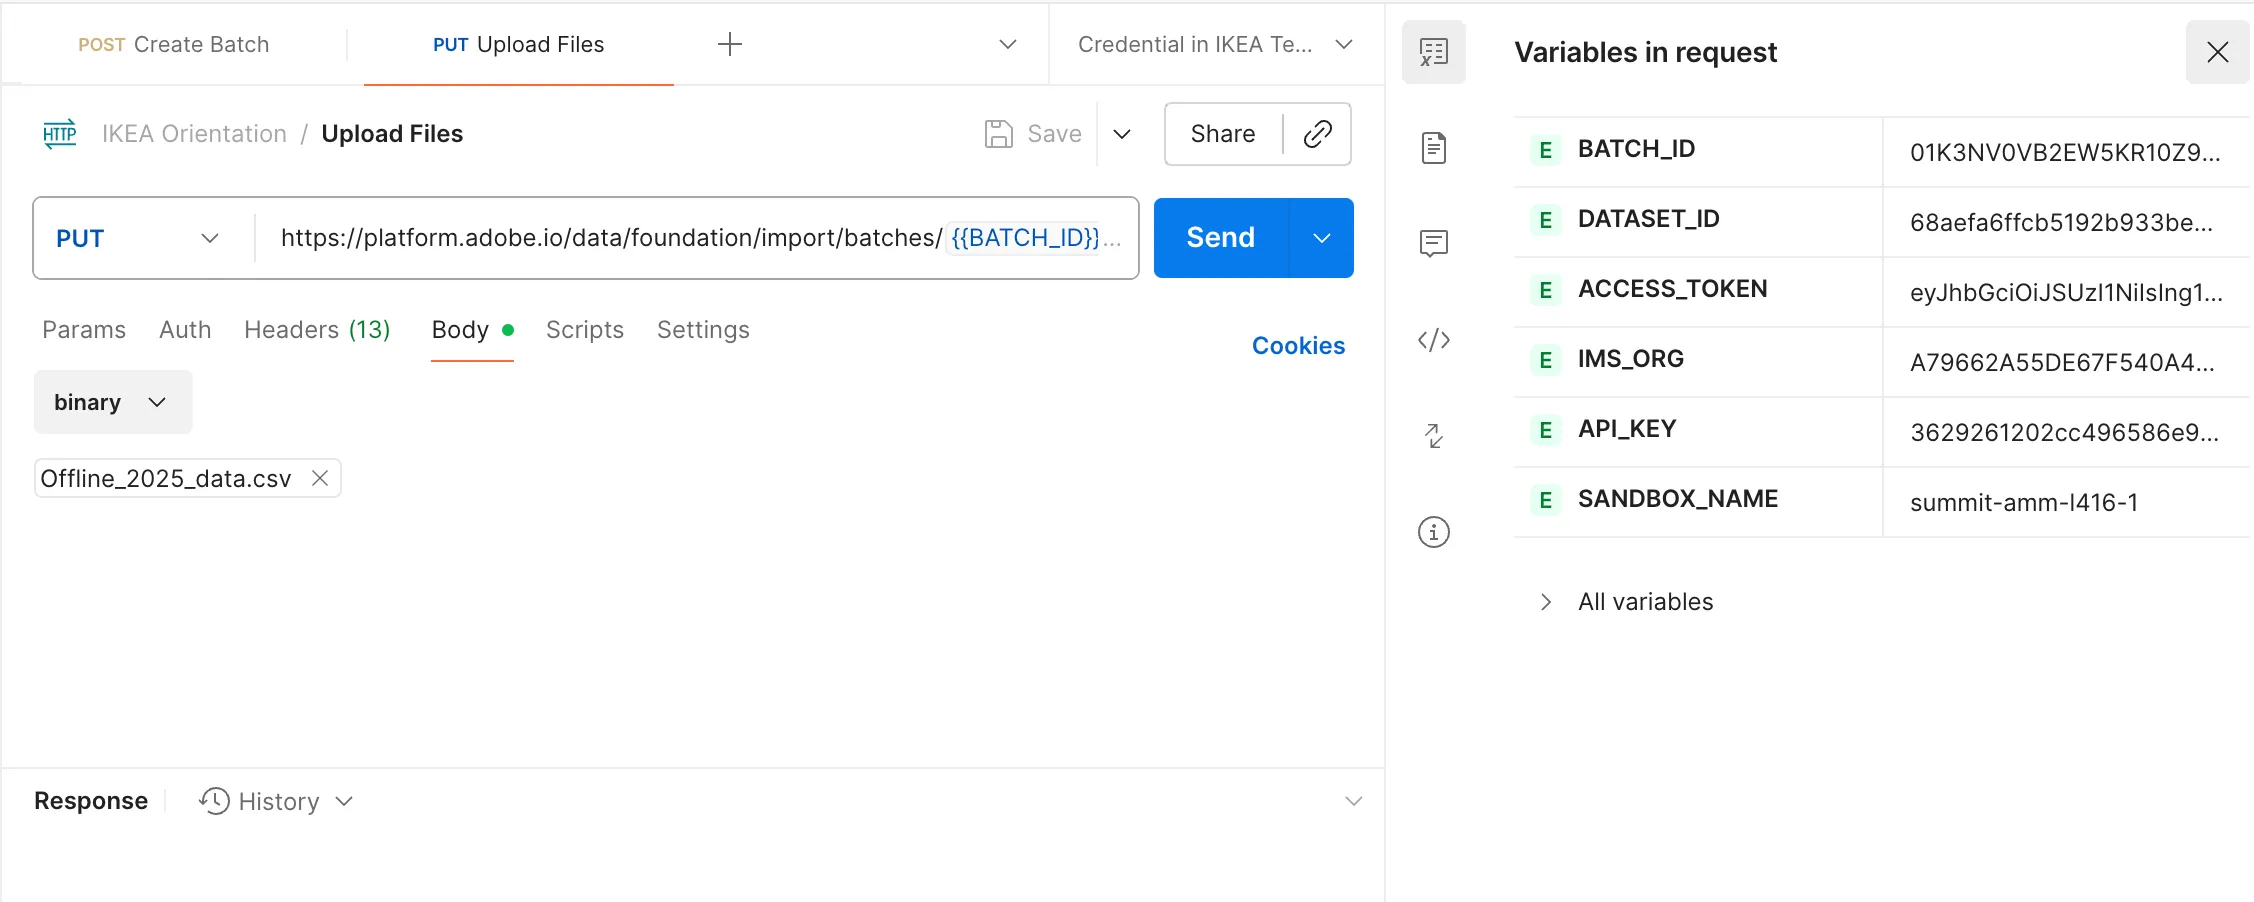Open the Comments sidebar icon
Screen dimensions: 2254x902
coord(1433,243)
